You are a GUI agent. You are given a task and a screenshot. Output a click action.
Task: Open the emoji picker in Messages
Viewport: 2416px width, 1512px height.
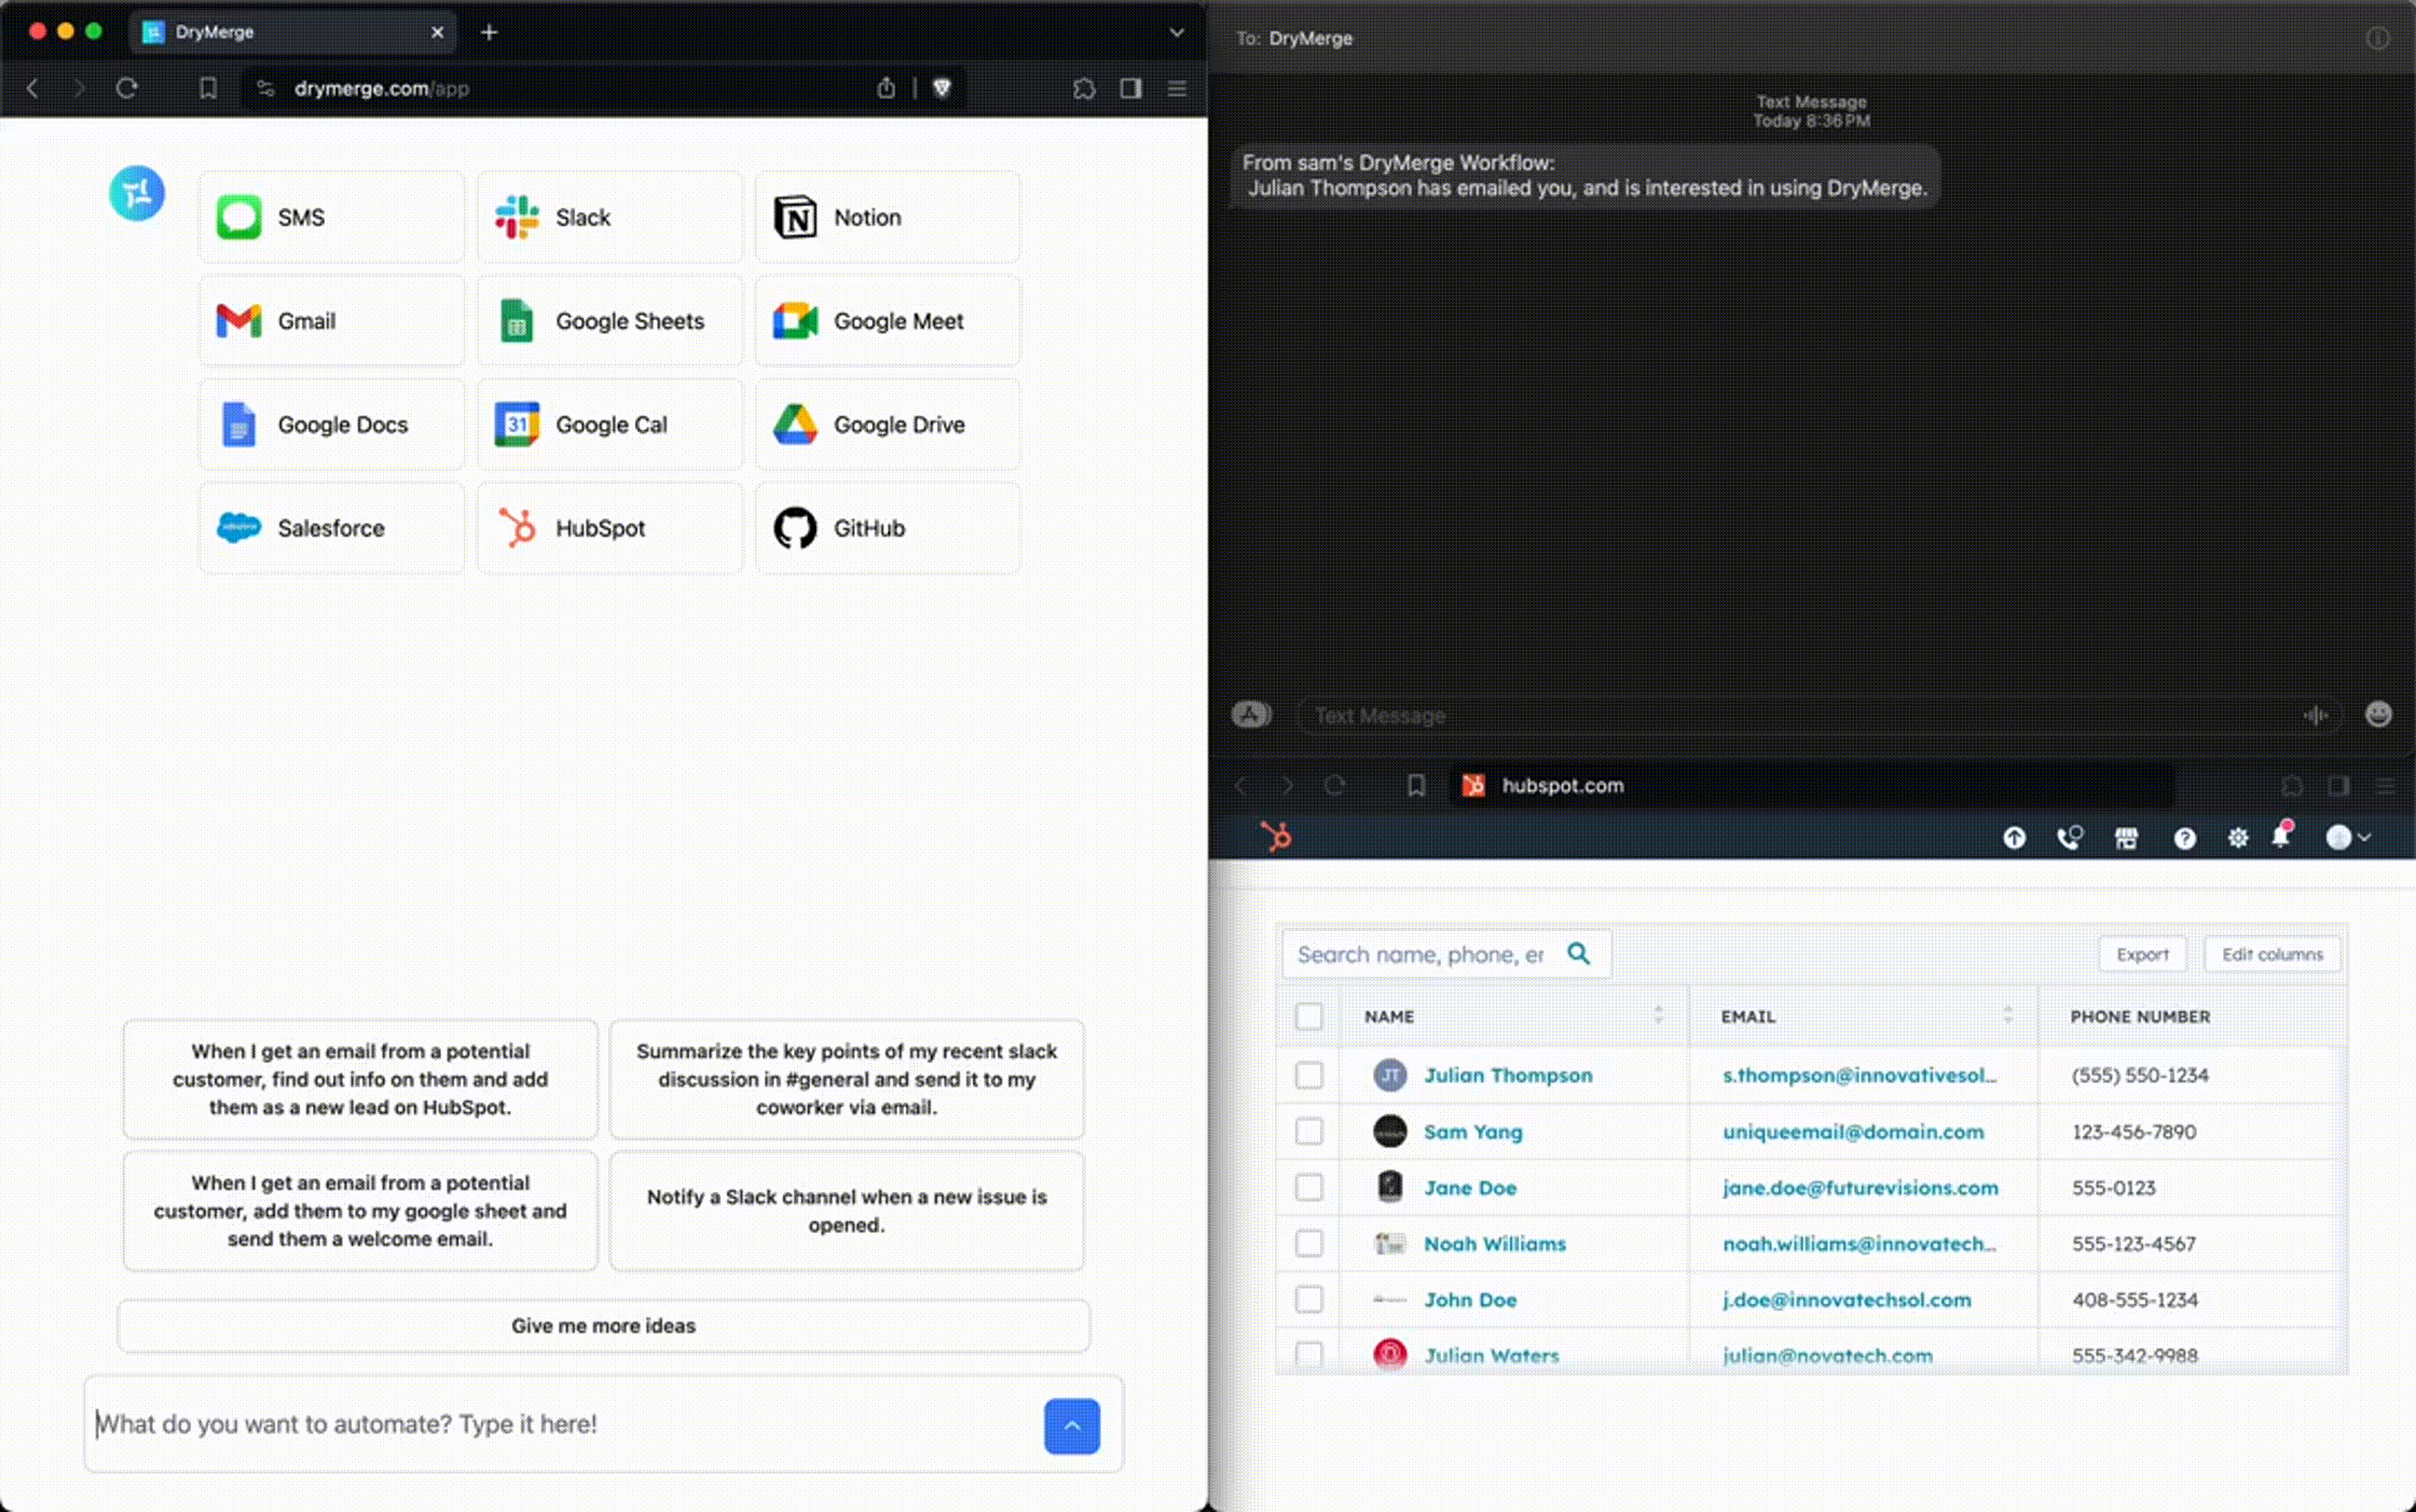2378,714
